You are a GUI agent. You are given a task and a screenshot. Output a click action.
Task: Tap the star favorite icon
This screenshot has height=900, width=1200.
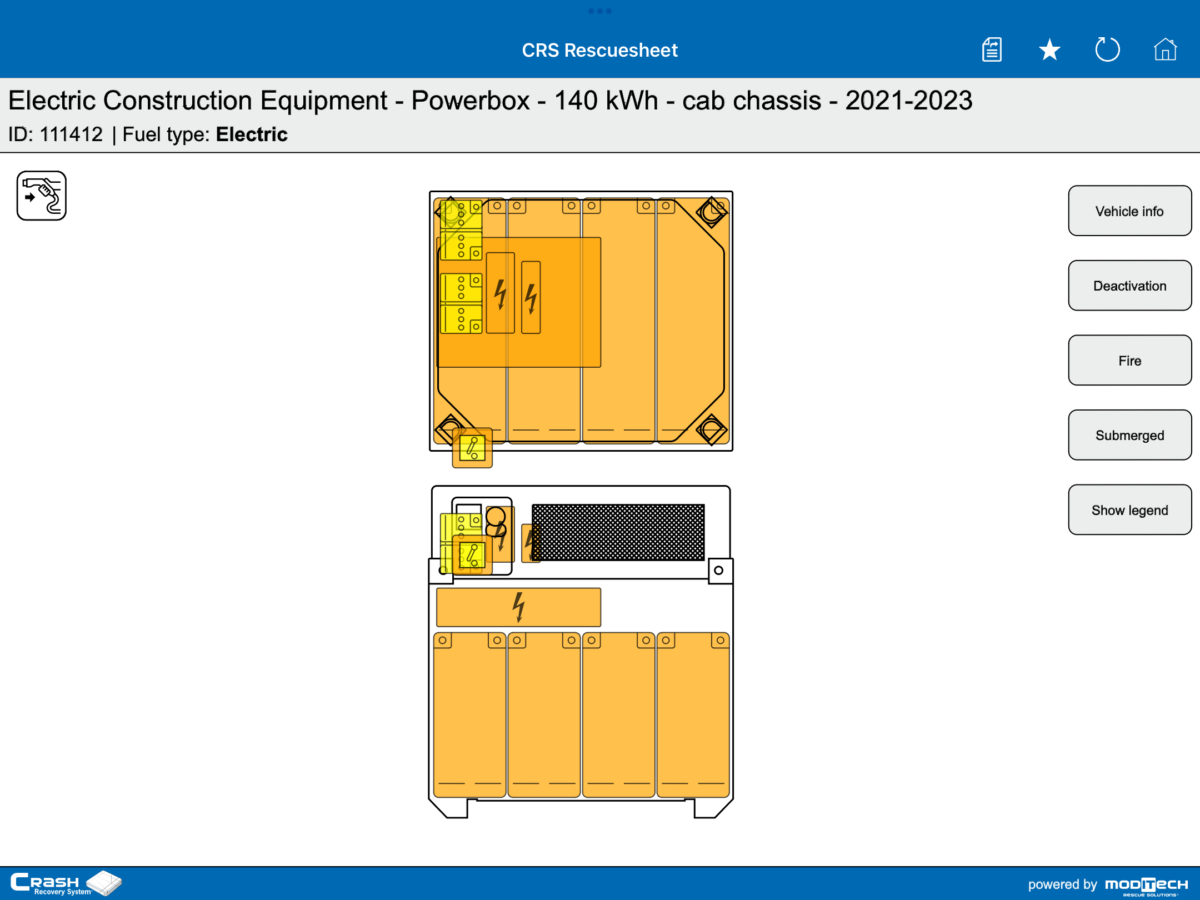pyautogui.click(x=1049, y=49)
